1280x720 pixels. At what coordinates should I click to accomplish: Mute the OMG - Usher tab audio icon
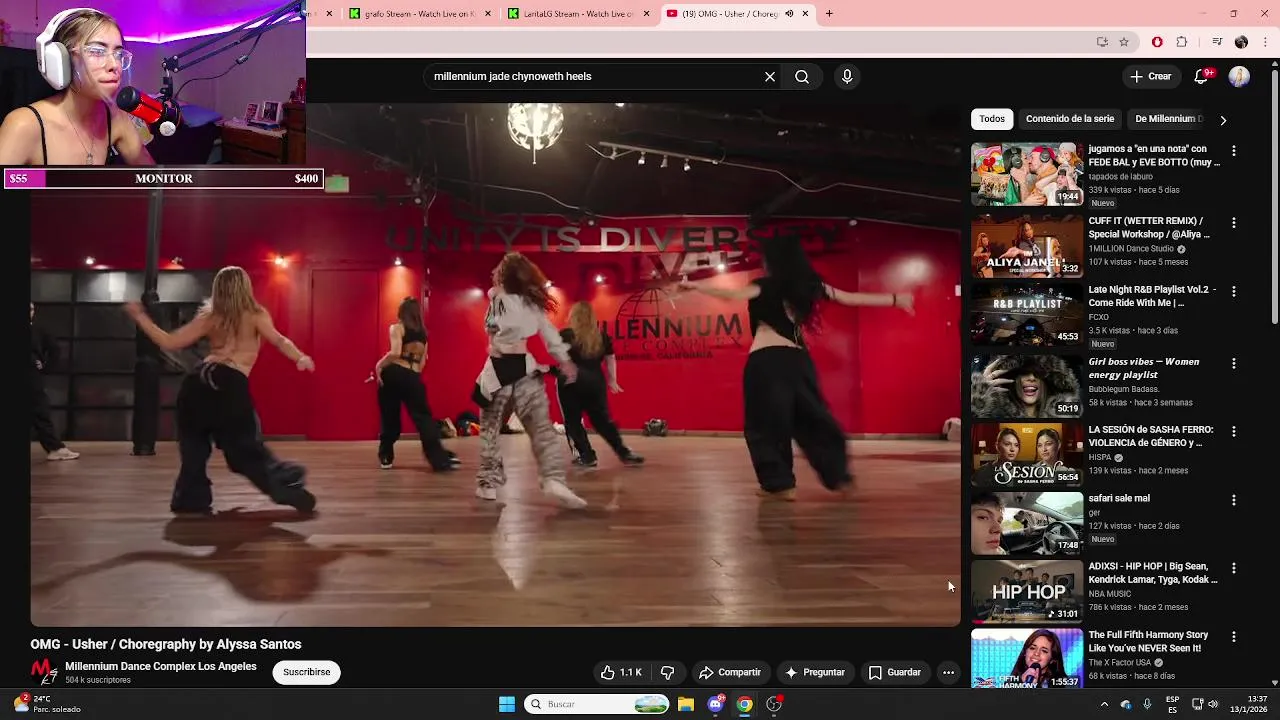point(789,14)
